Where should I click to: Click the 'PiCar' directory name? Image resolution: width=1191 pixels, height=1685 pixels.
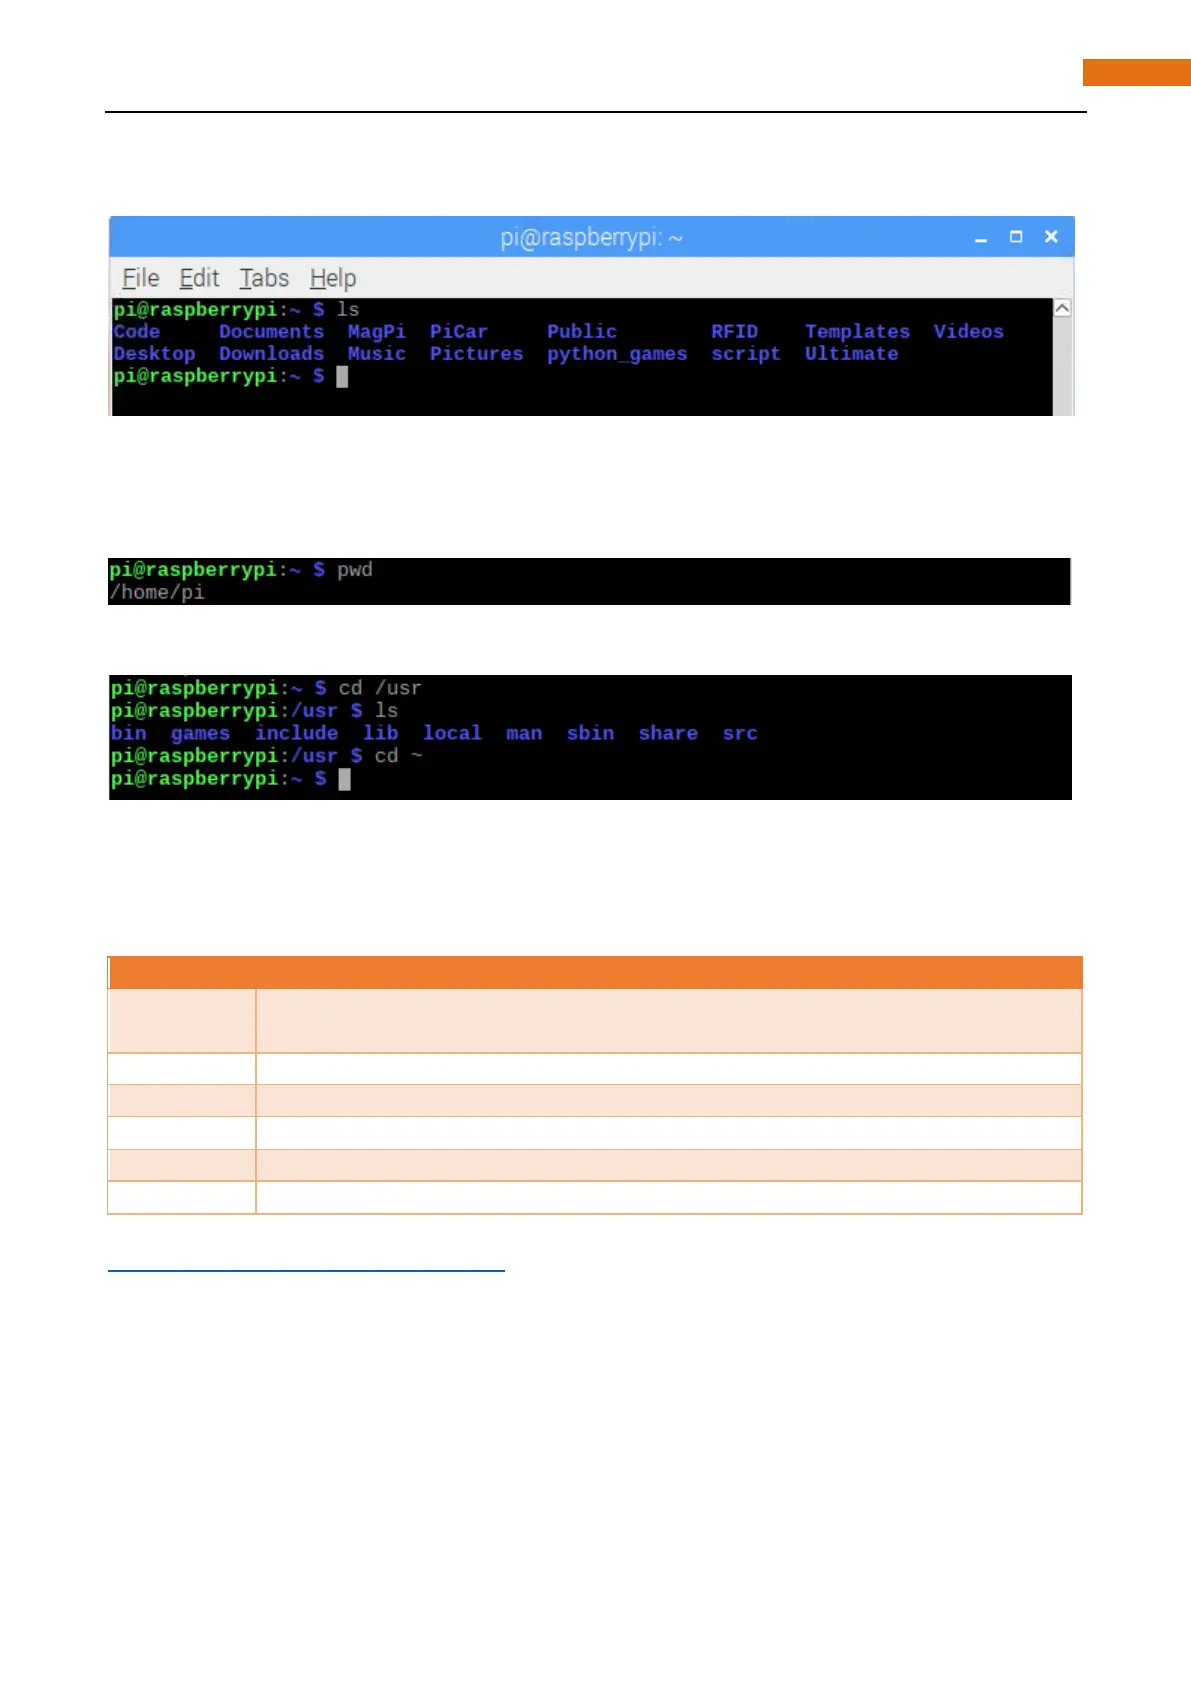[458, 332]
